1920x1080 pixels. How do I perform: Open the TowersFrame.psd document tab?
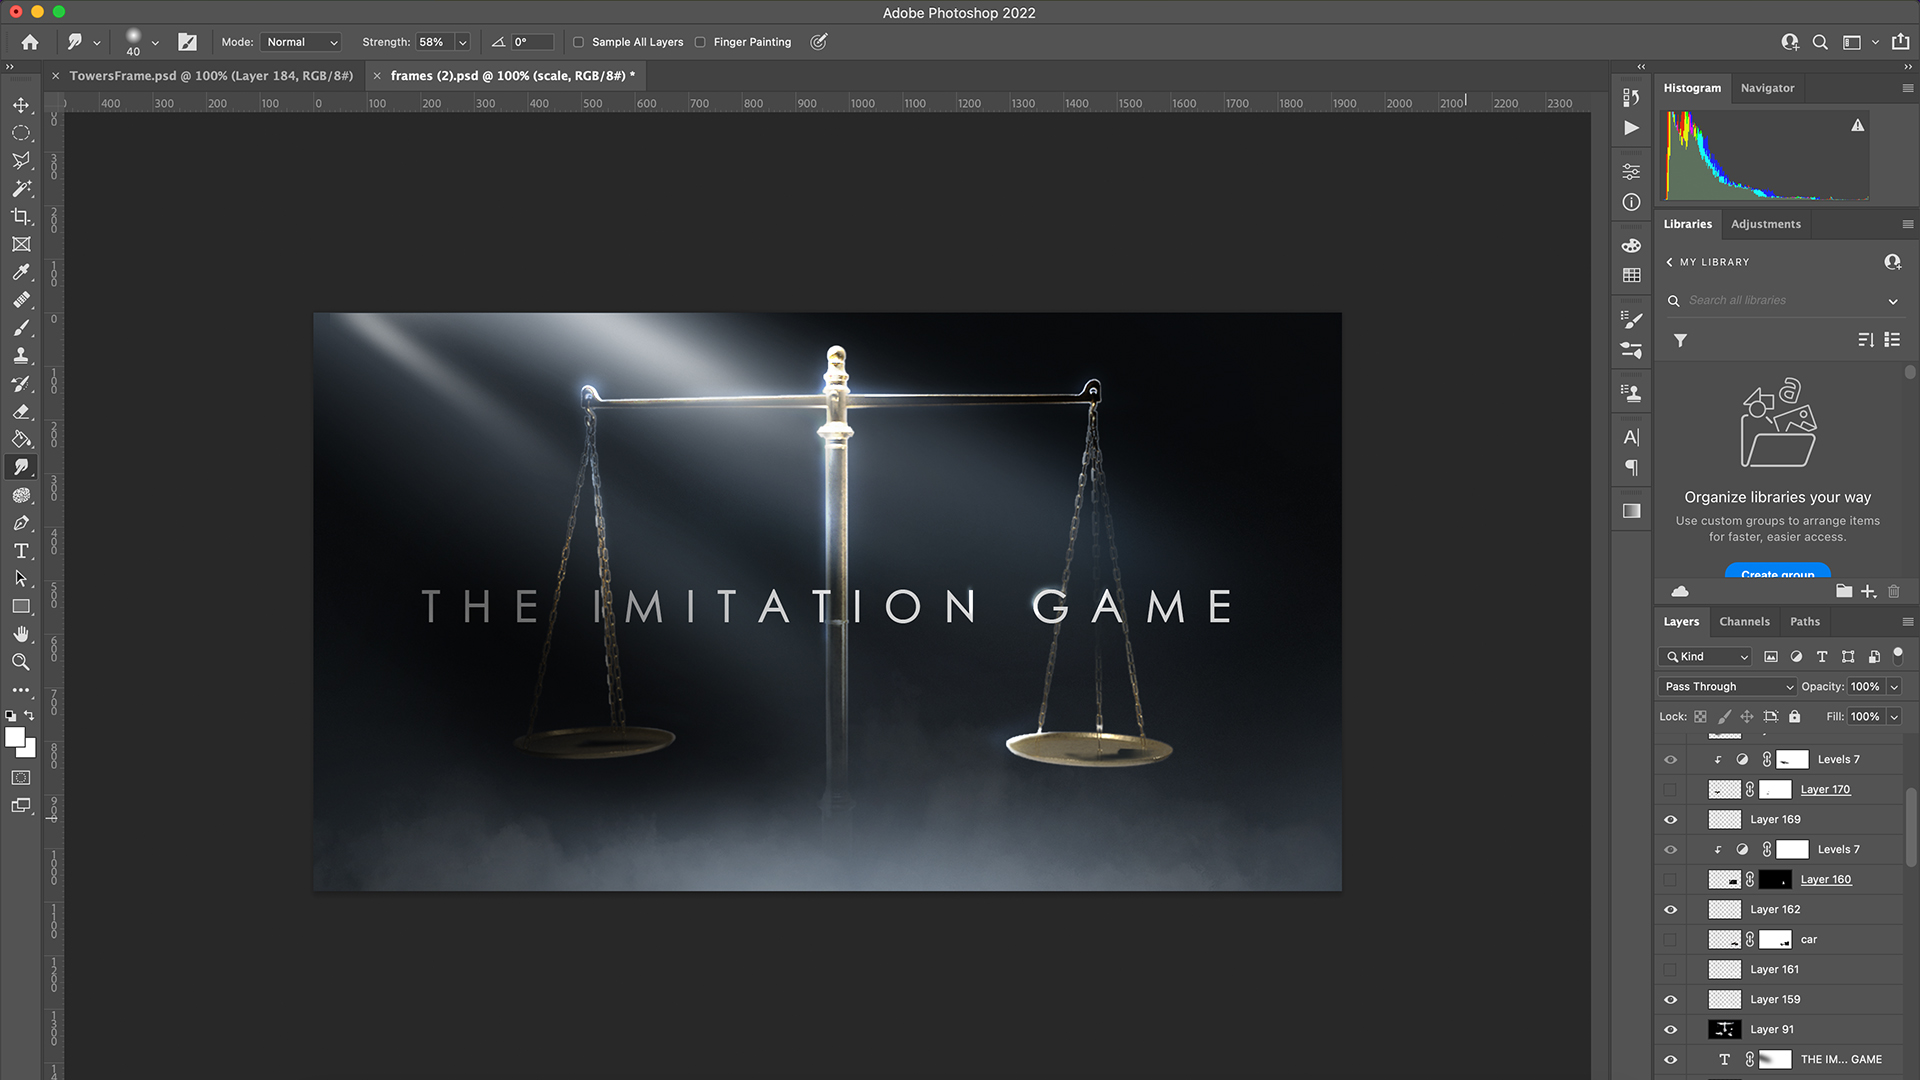click(211, 75)
